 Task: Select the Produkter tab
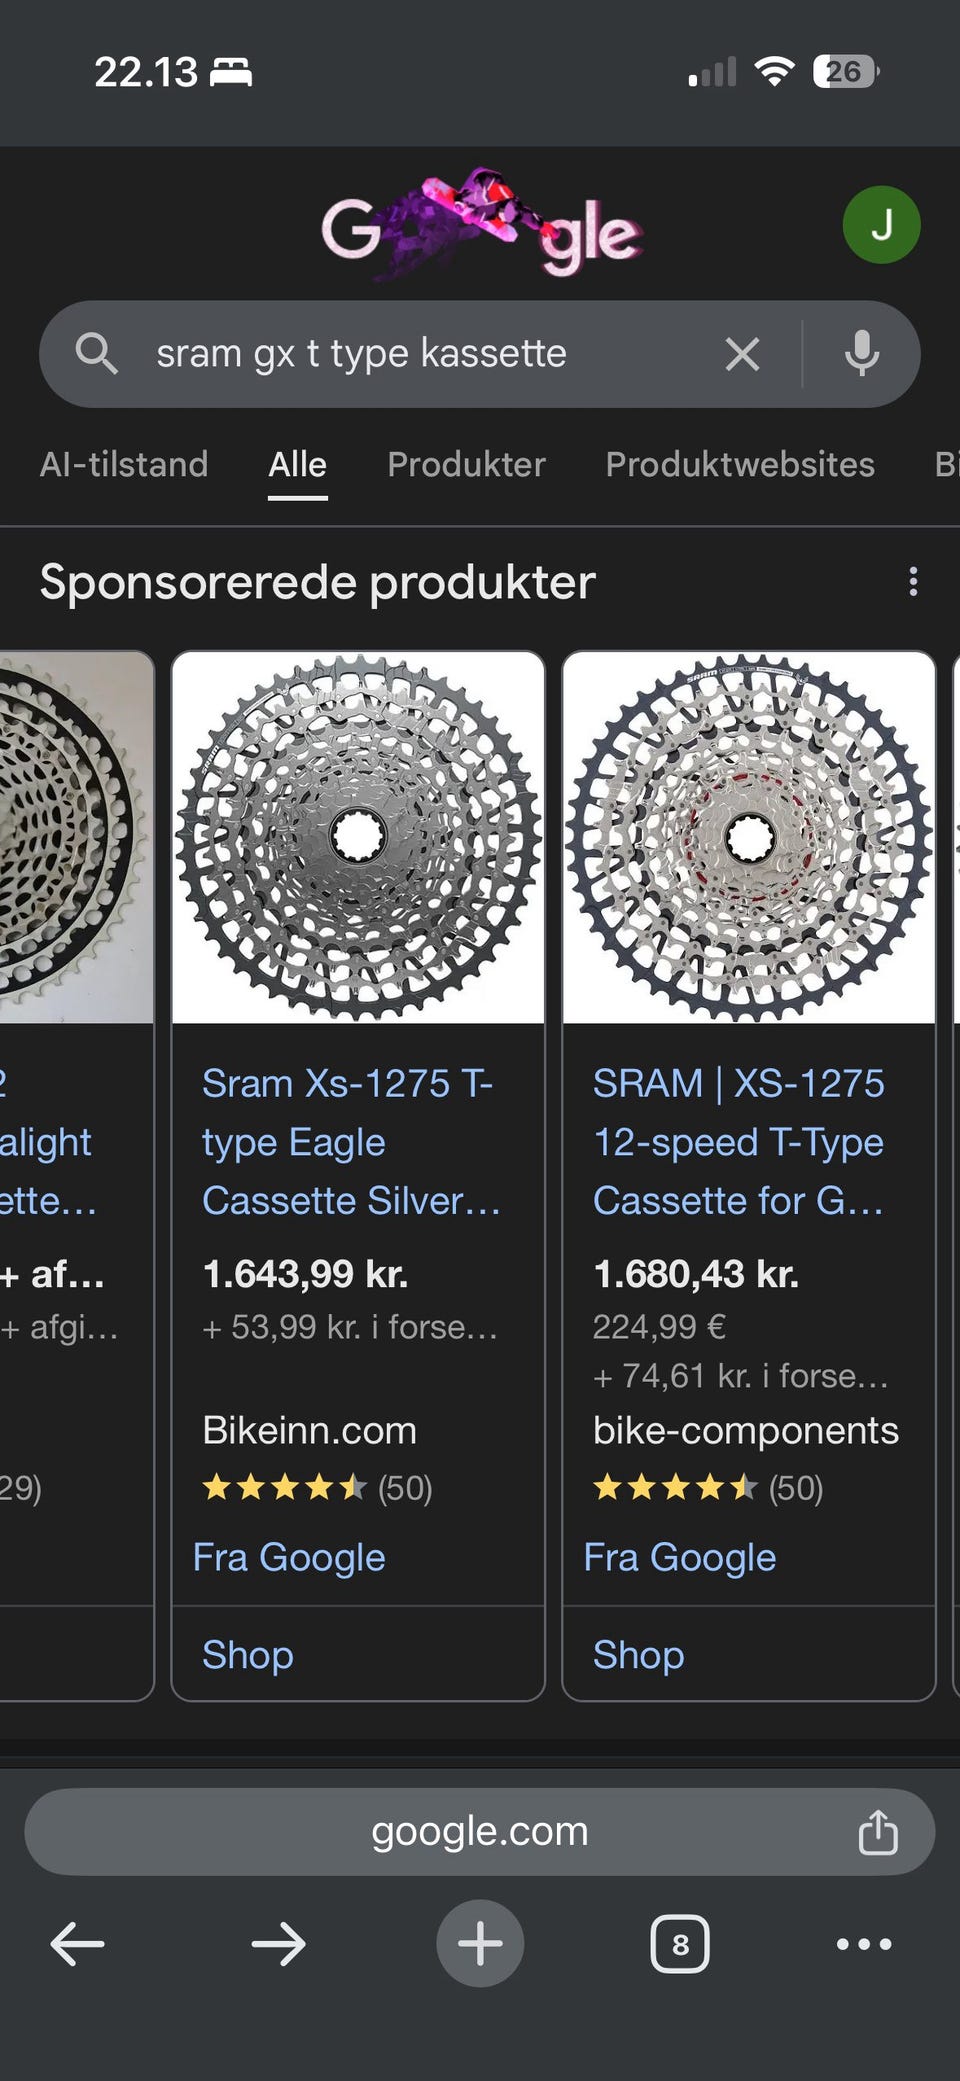[x=466, y=464]
